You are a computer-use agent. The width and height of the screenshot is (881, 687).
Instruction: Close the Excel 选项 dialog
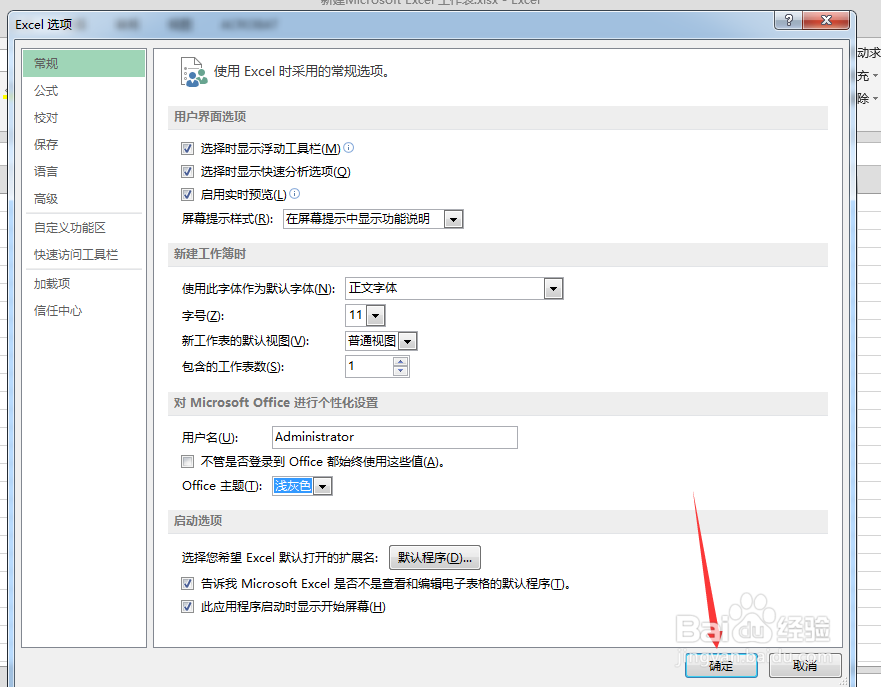click(x=826, y=21)
